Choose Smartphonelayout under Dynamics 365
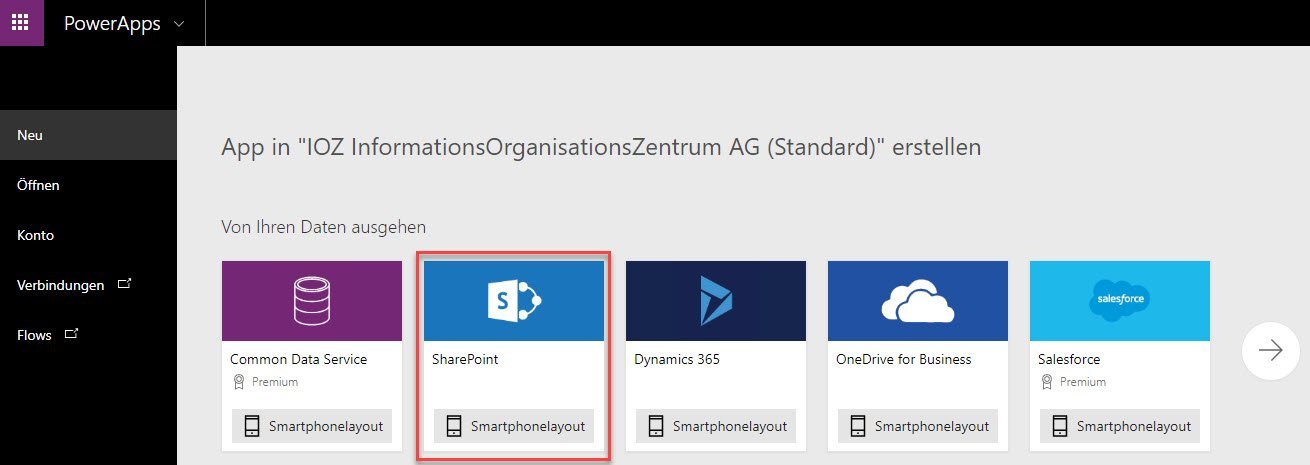This screenshot has width=1310, height=465. [x=716, y=426]
